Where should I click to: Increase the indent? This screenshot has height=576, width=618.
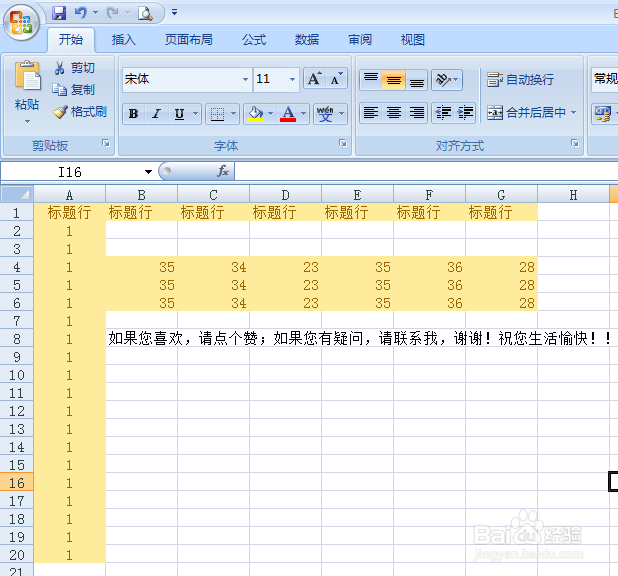pyautogui.click(x=465, y=113)
